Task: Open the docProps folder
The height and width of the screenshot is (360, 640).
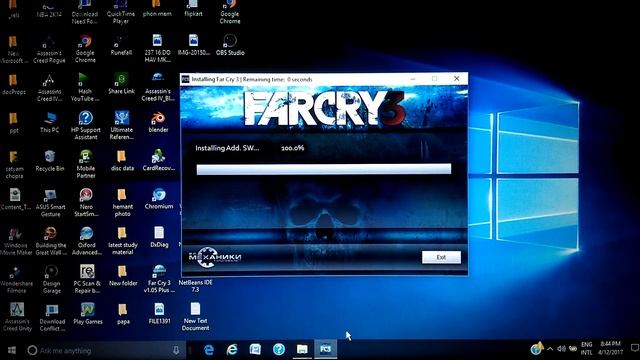Action: tap(13, 84)
